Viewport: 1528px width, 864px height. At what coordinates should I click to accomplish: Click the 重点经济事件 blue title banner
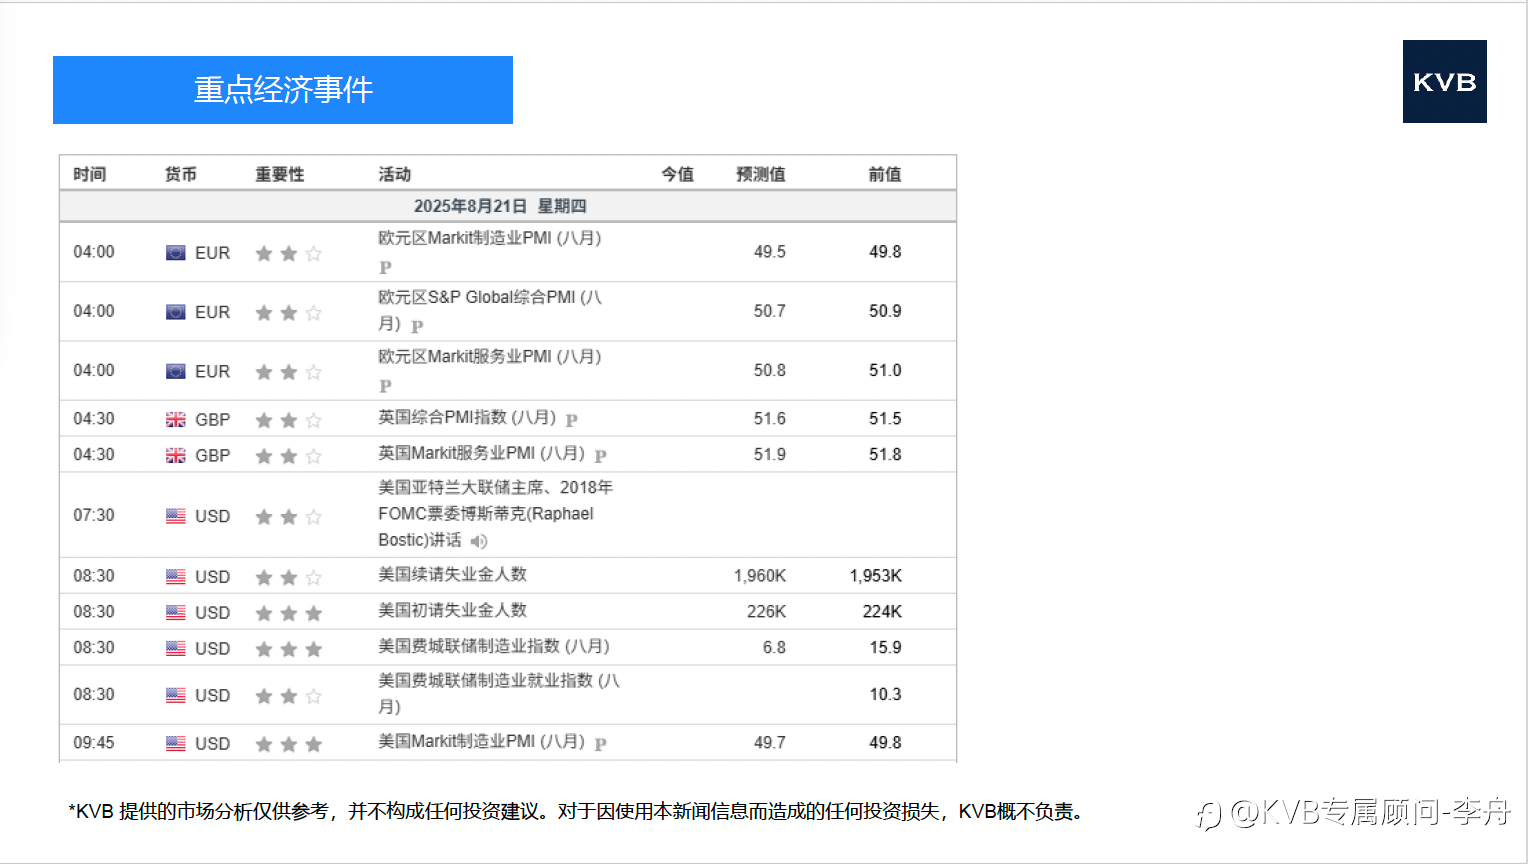coord(283,90)
